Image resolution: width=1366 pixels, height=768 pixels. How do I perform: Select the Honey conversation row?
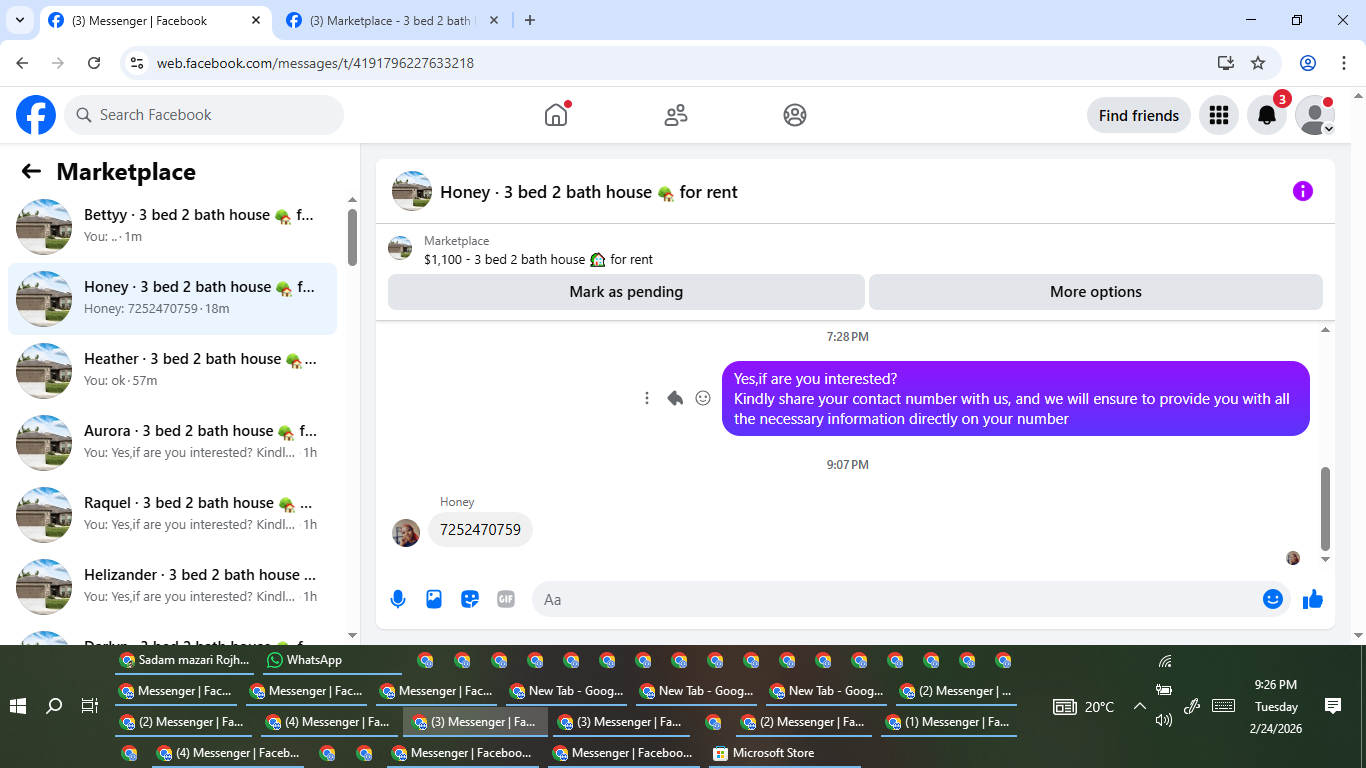[x=172, y=299]
